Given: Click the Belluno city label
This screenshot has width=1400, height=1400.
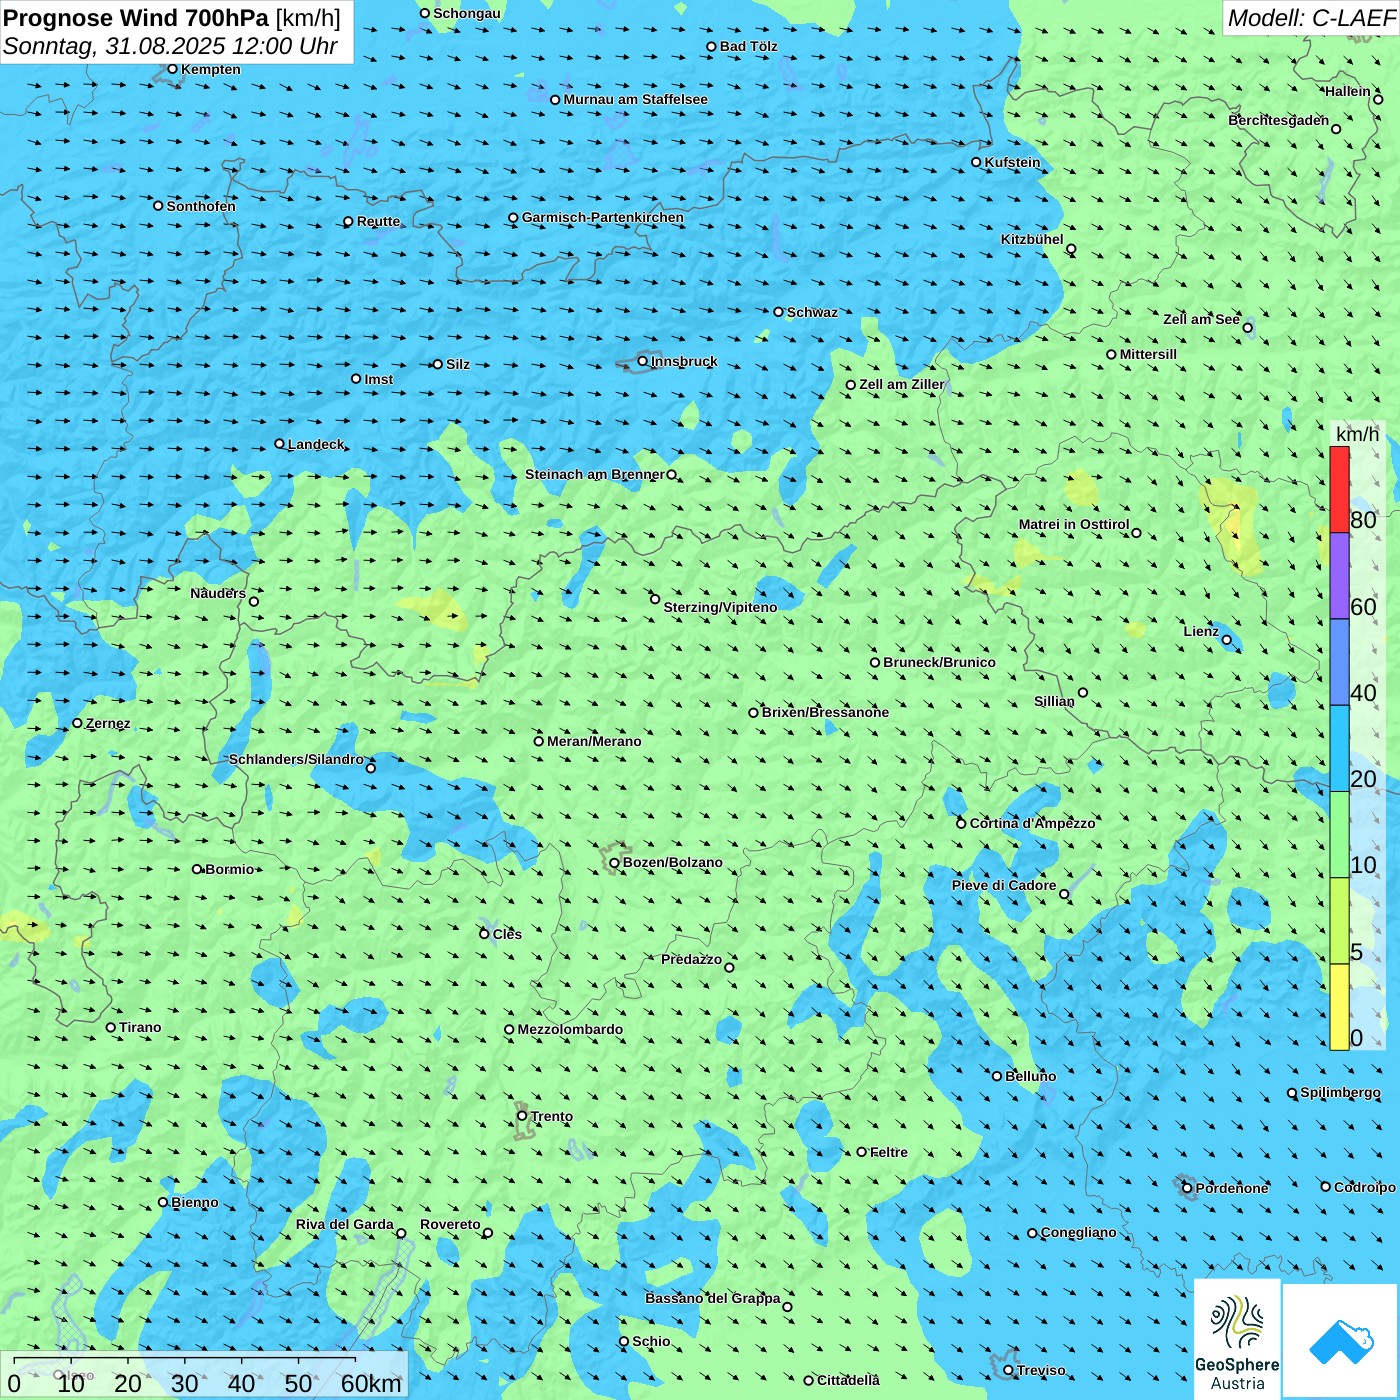Looking at the screenshot, I should [x=1030, y=1076].
